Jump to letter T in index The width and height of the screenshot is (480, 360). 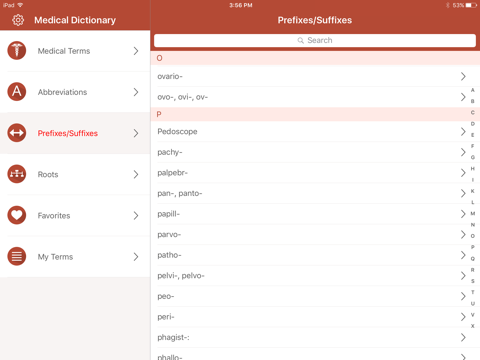473,292
